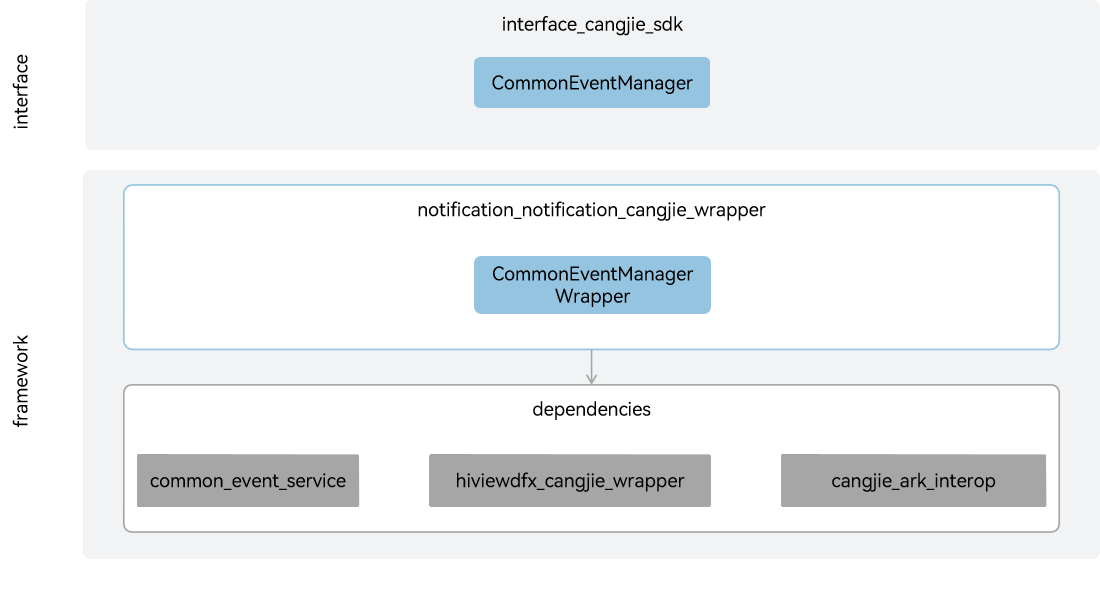Select the hiviewdfx_cangjie_wrapper block

click(570, 481)
